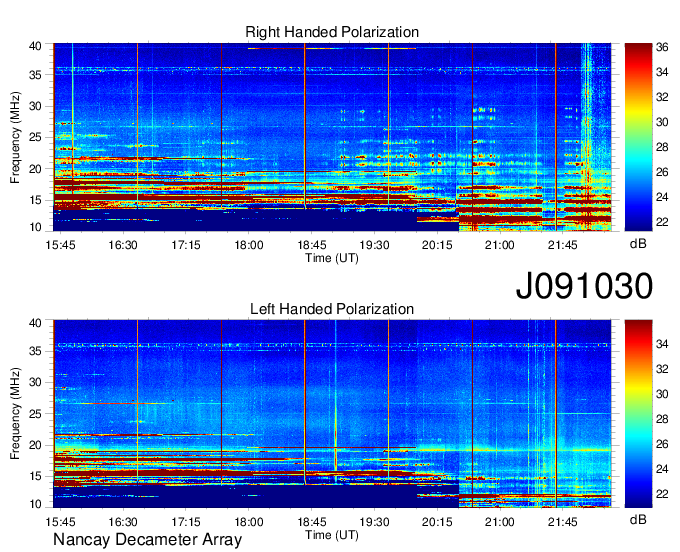Click the 30 tick on Right Handed colorbar
680x552 pixels.
(662, 122)
